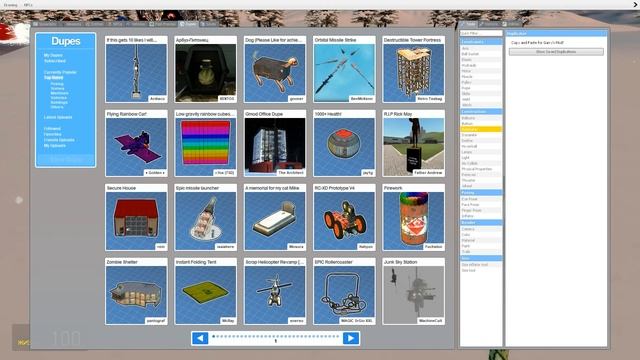Select the 'Flying Rainbow Car' dupe

pyautogui.click(x=136, y=143)
